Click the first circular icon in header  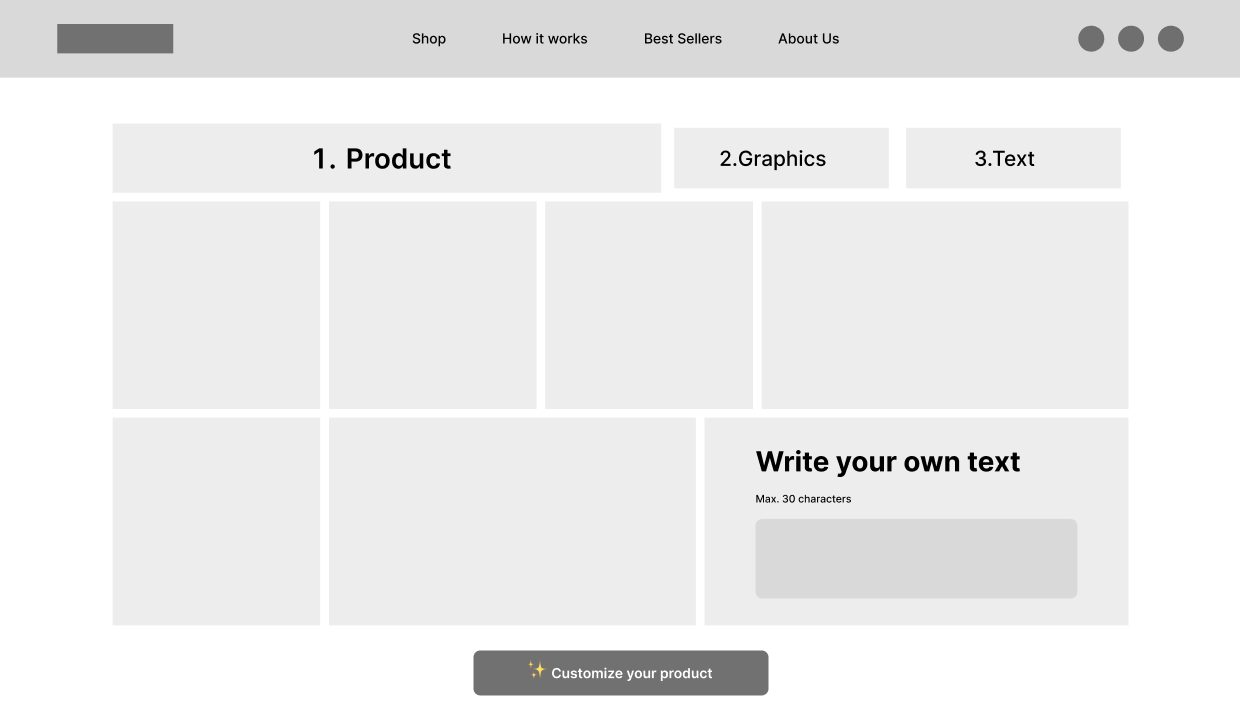(1091, 39)
